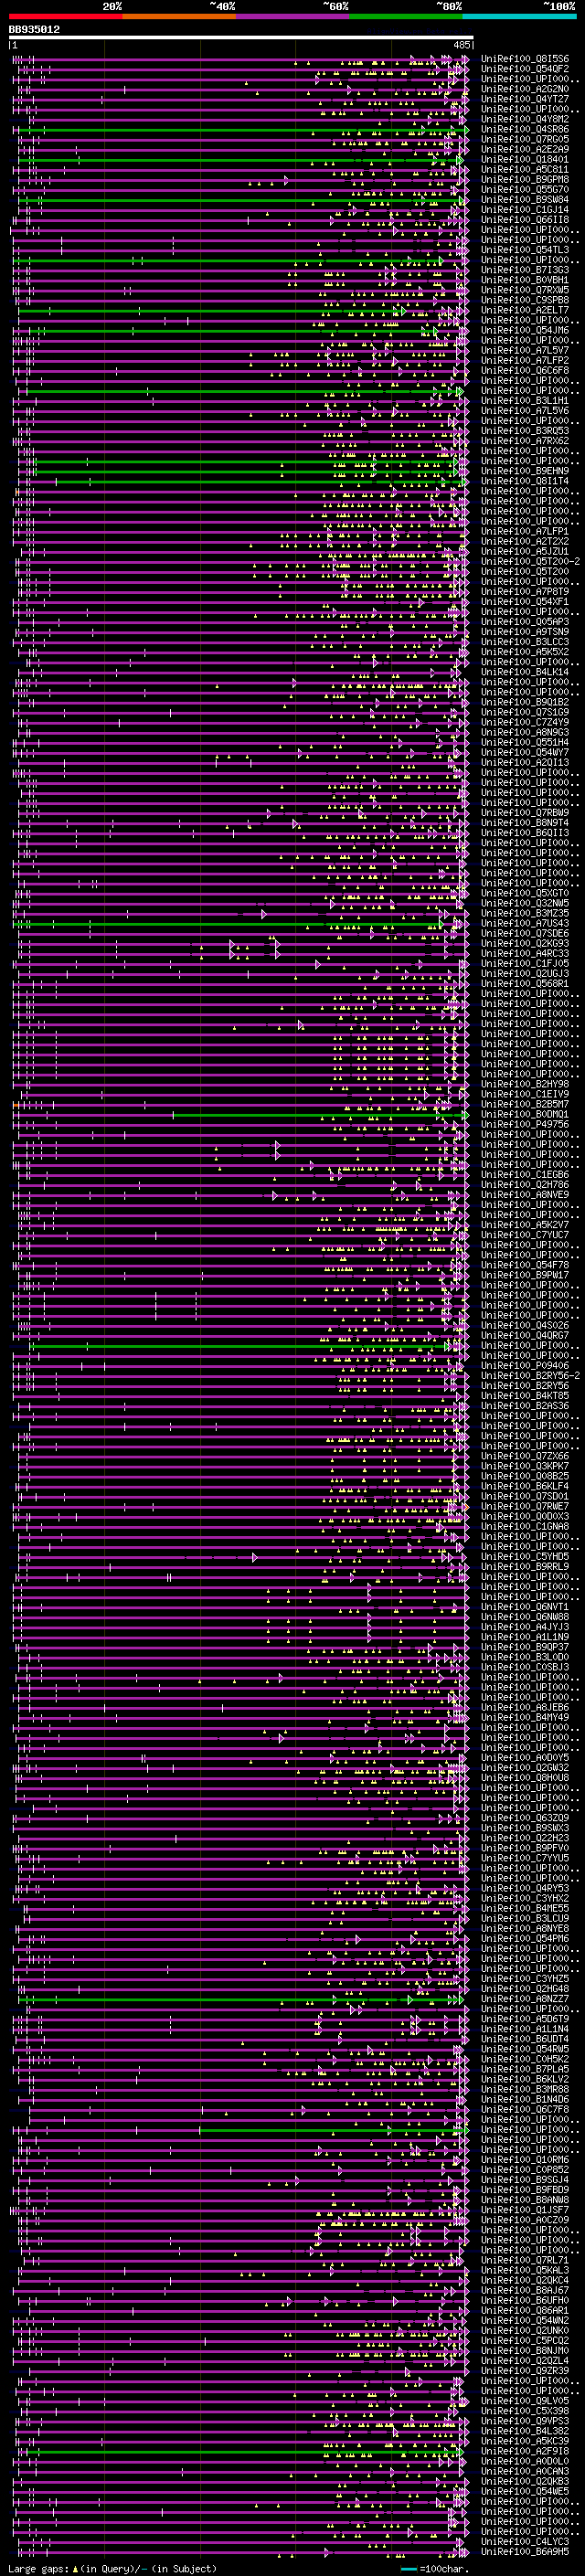This screenshot has width=585, height=2576.
Task: Click UniRef100_B9FBD9 entry
Action: [525, 2189]
